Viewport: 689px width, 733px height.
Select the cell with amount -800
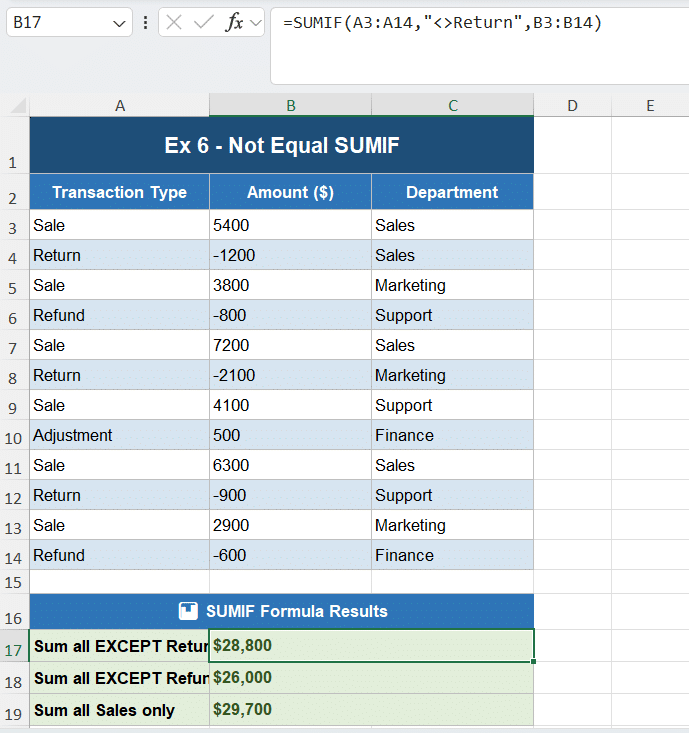pyautogui.click(x=290, y=315)
